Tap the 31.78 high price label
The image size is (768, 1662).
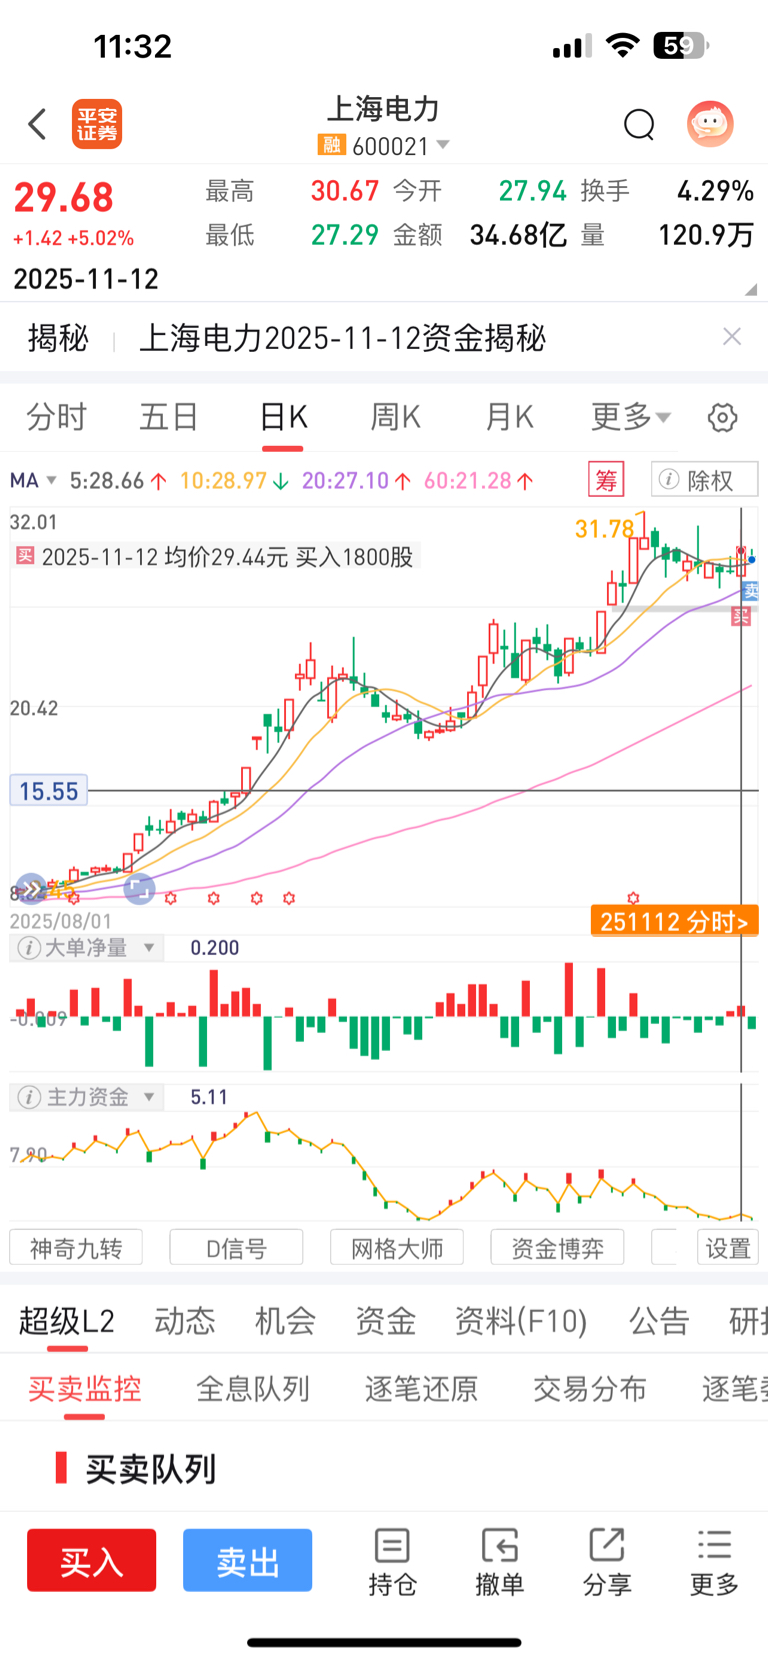604,528
